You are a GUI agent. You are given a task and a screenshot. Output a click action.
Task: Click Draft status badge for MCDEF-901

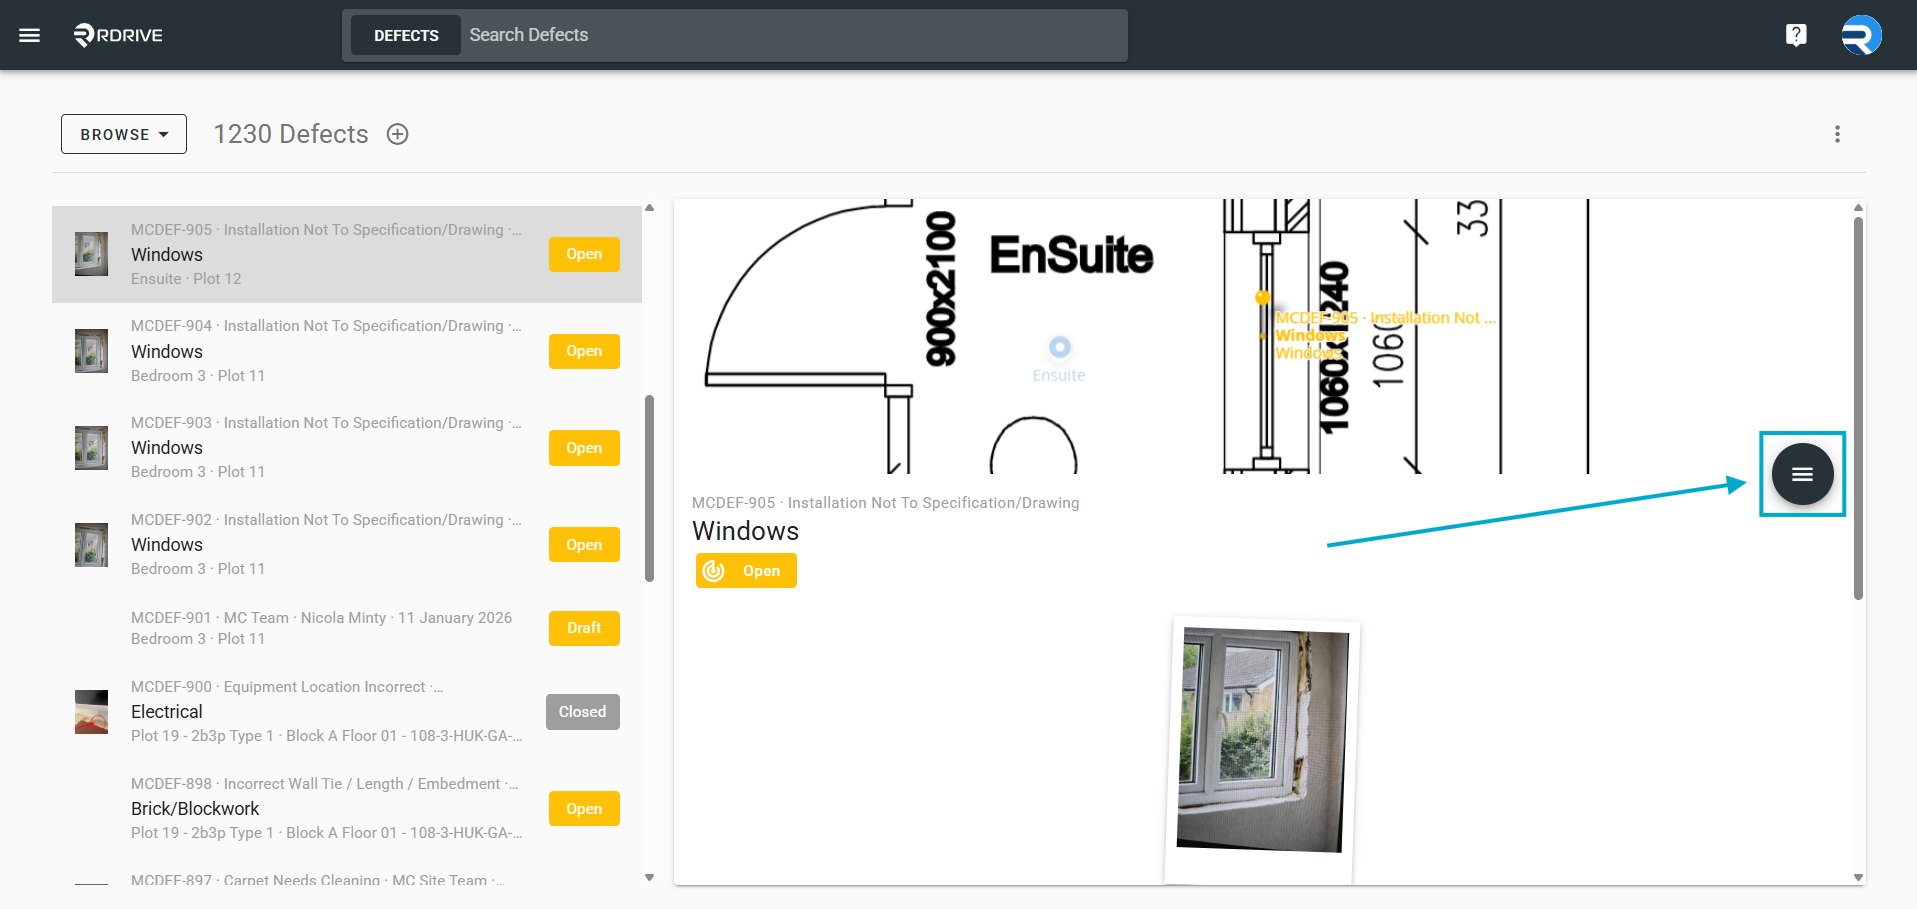coord(584,628)
